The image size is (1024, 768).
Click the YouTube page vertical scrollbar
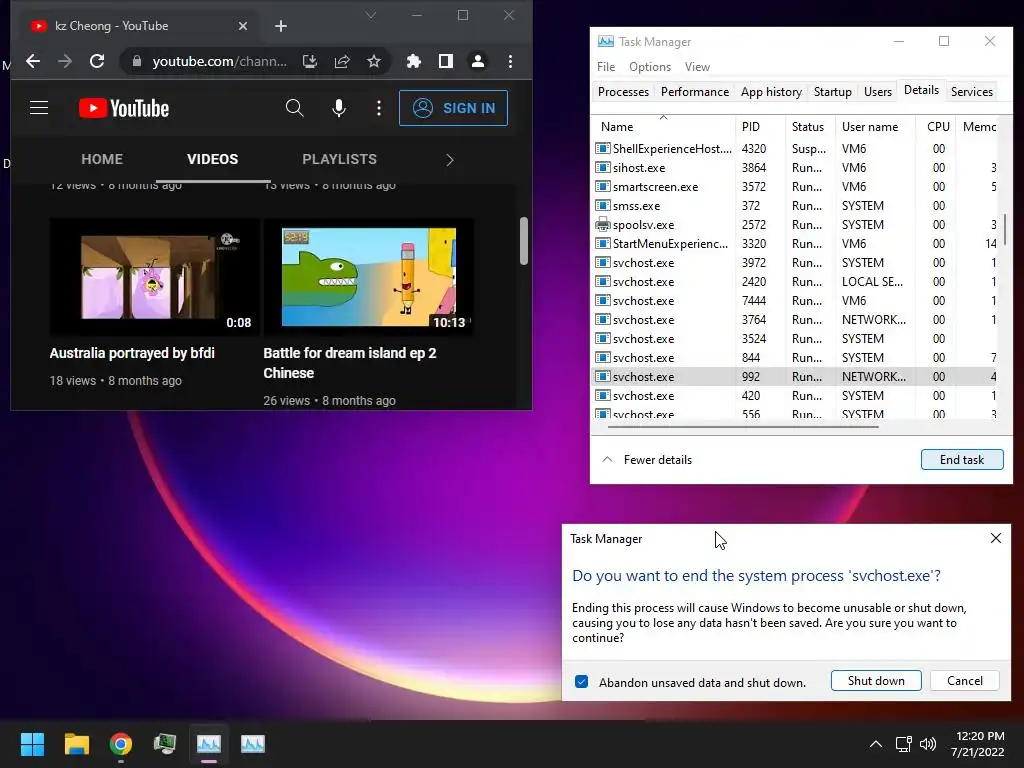coord(524,241)
